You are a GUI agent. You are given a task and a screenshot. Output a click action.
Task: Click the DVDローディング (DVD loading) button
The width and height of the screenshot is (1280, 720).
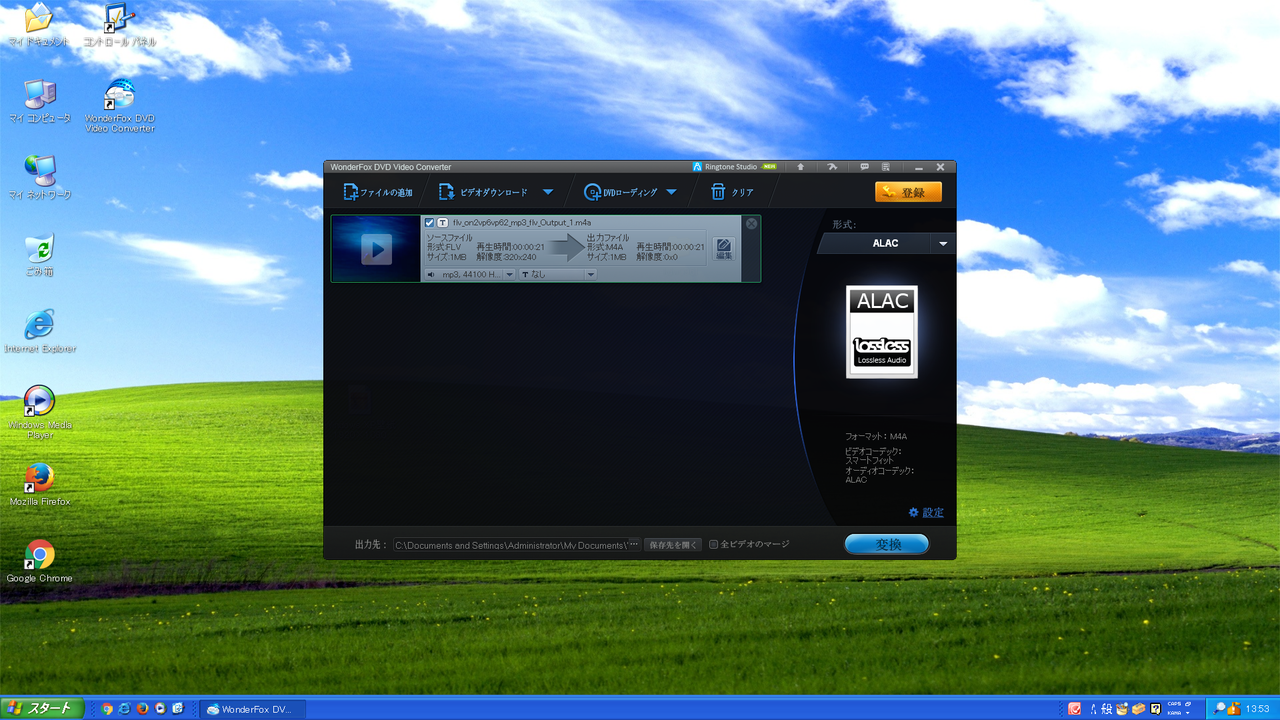click(x=621, y=192)
